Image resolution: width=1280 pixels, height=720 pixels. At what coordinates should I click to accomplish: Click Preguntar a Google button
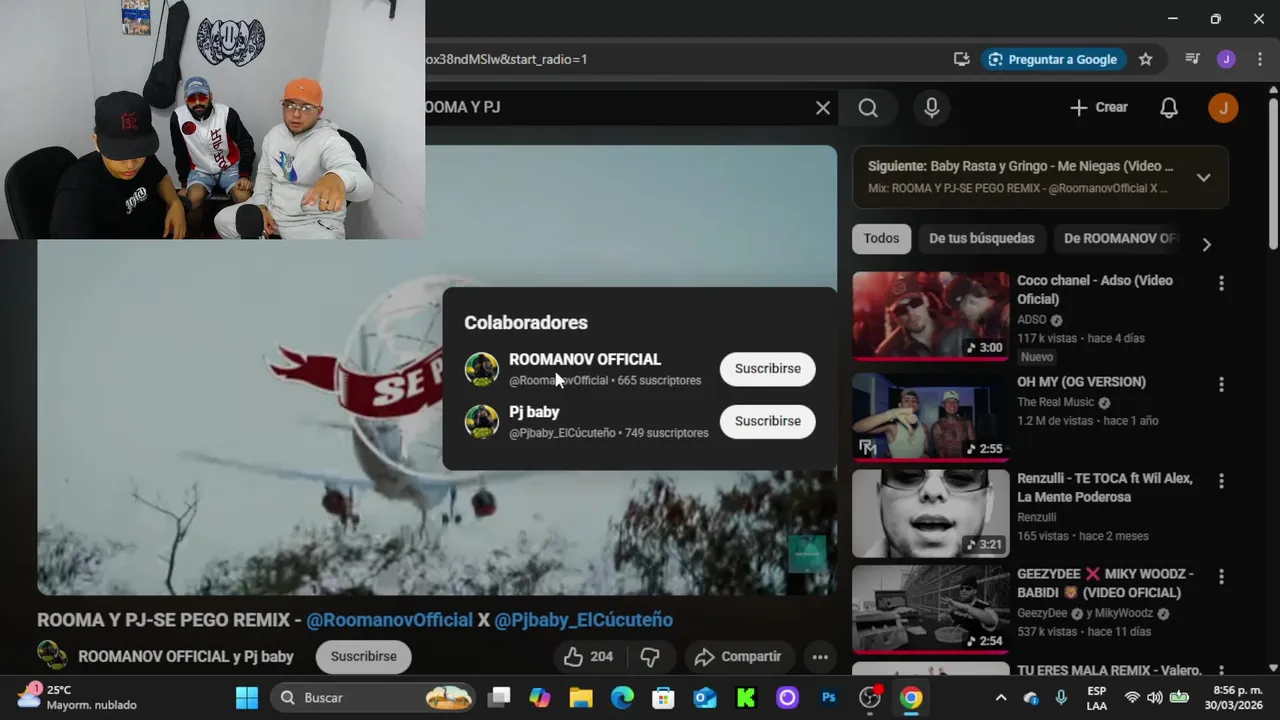tap(1053, 59)
